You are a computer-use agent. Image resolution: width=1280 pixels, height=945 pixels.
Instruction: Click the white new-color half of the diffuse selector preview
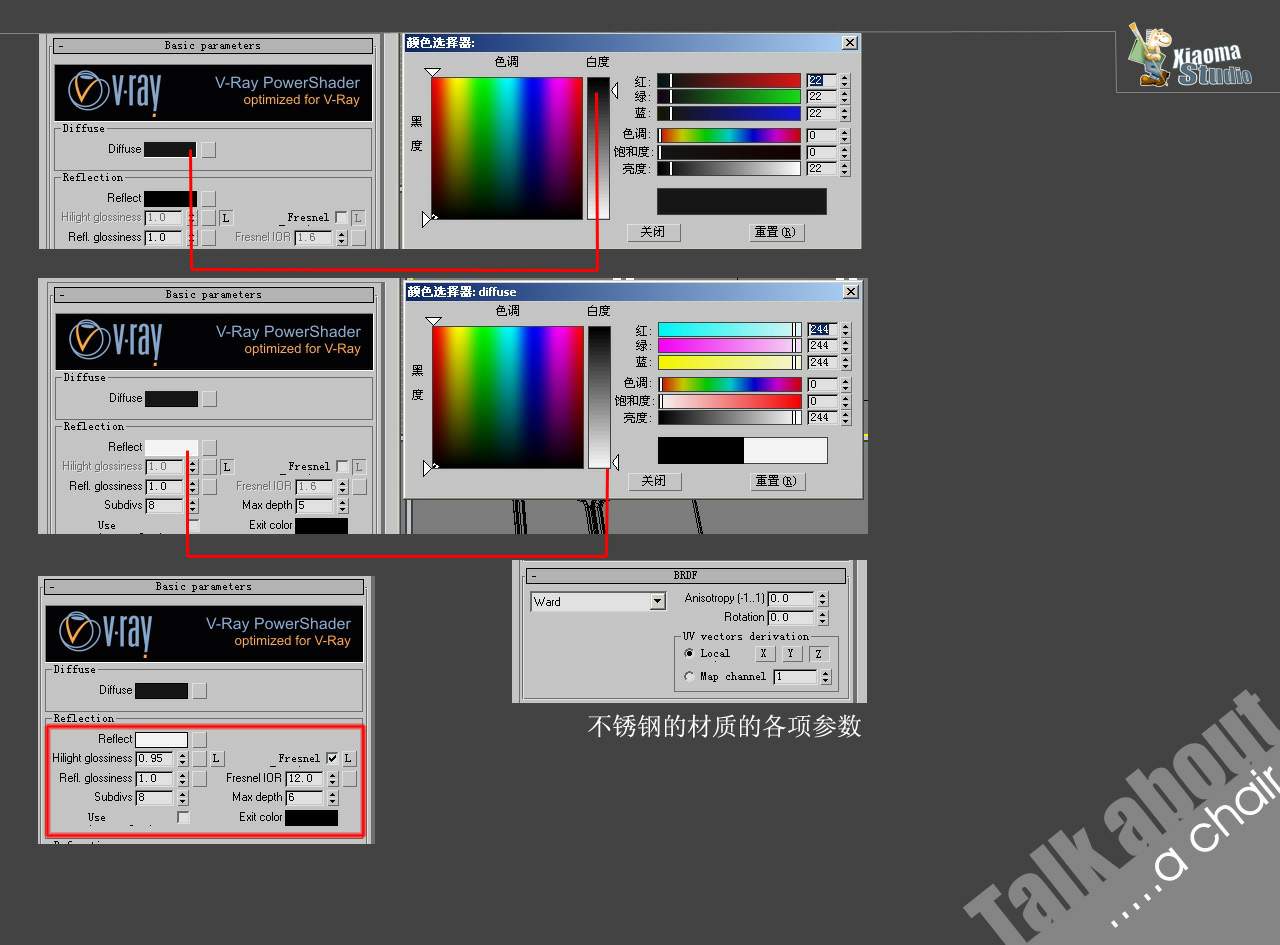(x=785, y=450)
